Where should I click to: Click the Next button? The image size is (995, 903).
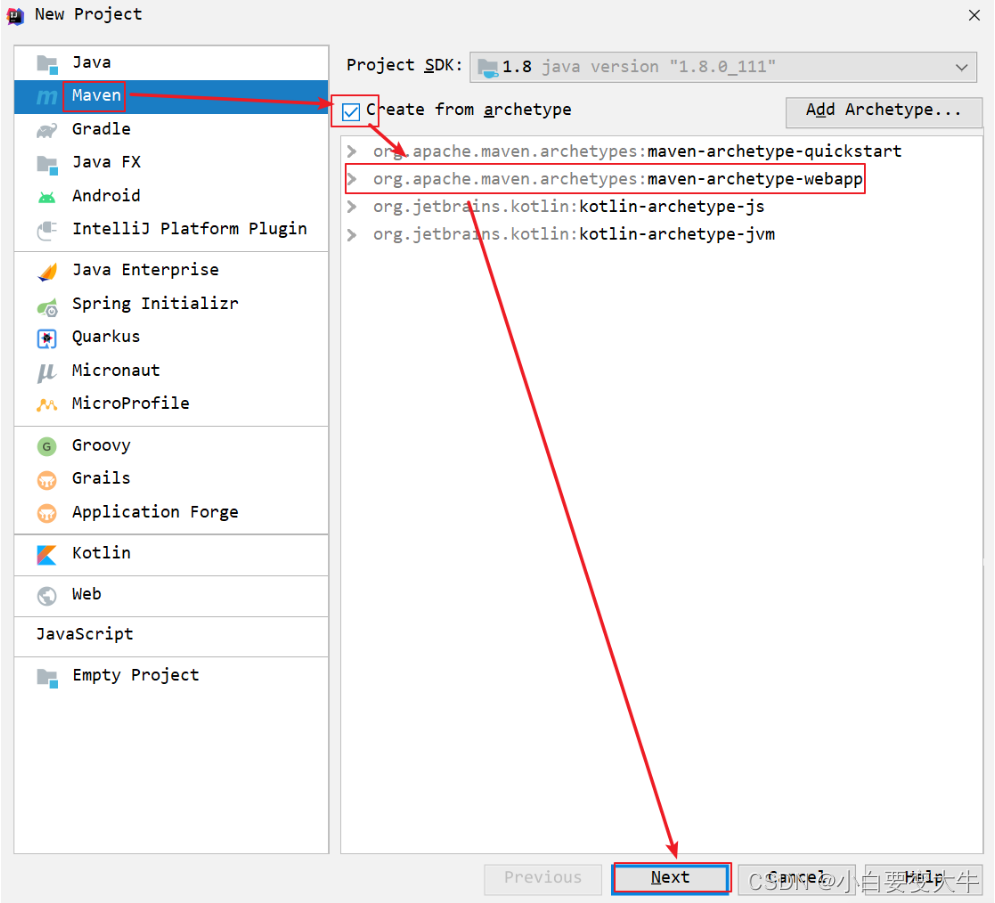point(670,877)
